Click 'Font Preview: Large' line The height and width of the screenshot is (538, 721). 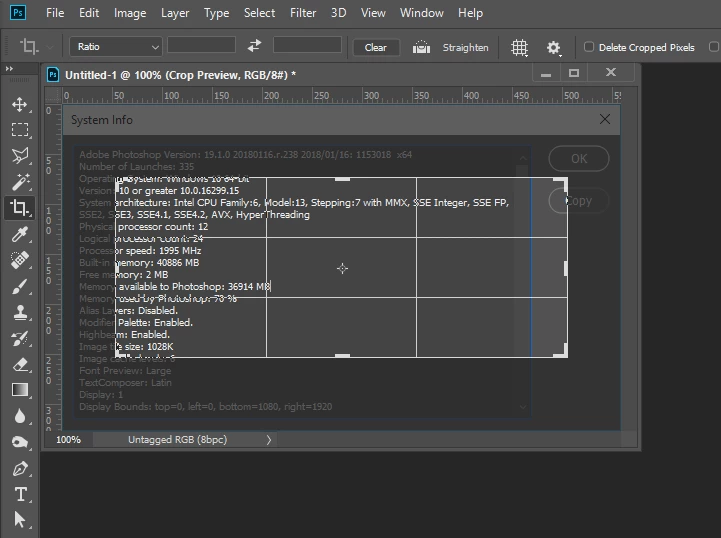(125, 371)
